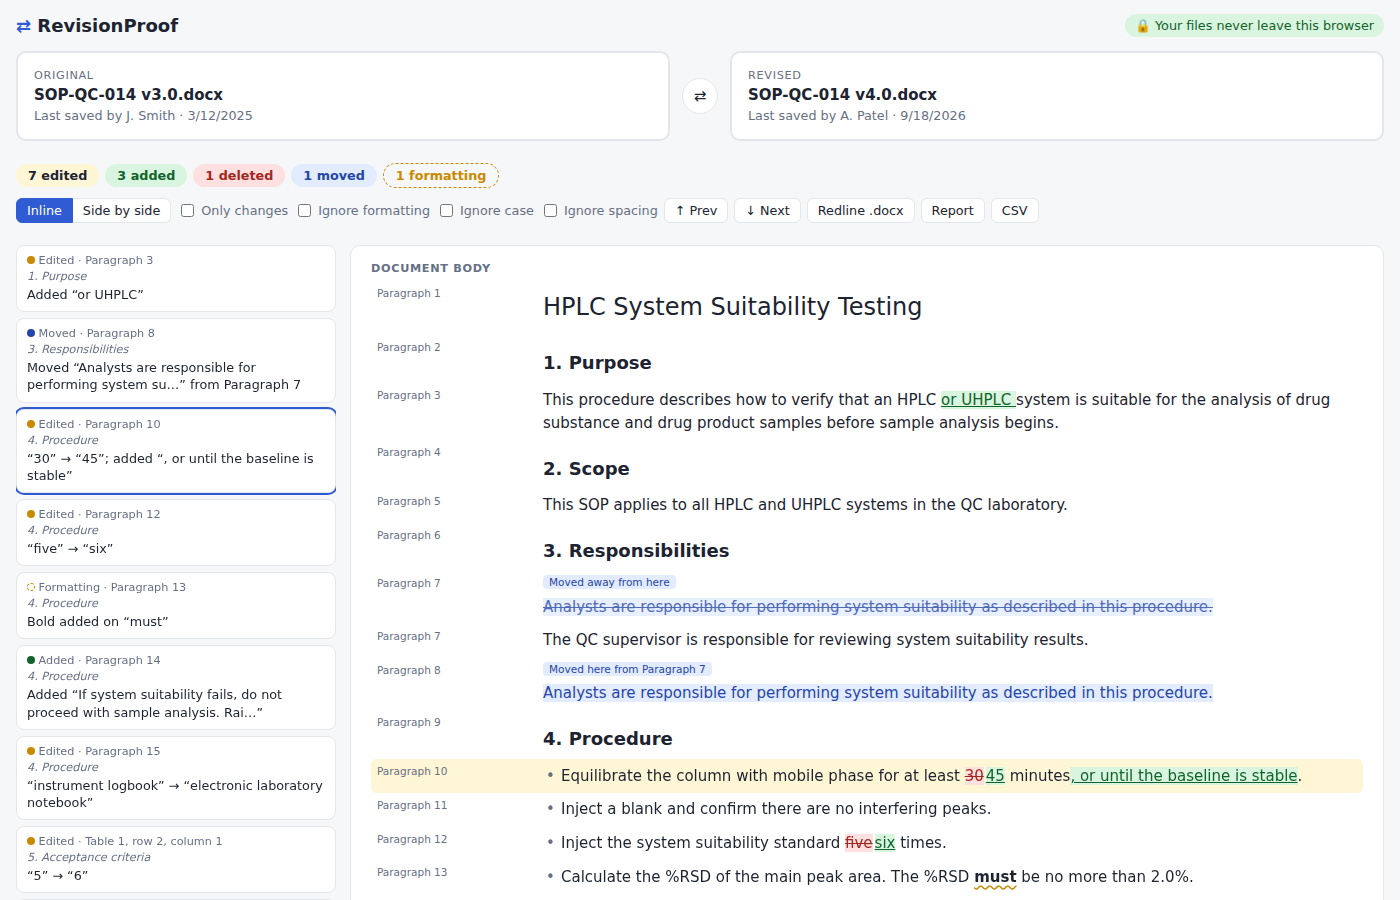The image size is (1400, 900).
Task: Select the Edited Paragraph 3 change card
Action: pyautogui.click(x=176, y=278)
